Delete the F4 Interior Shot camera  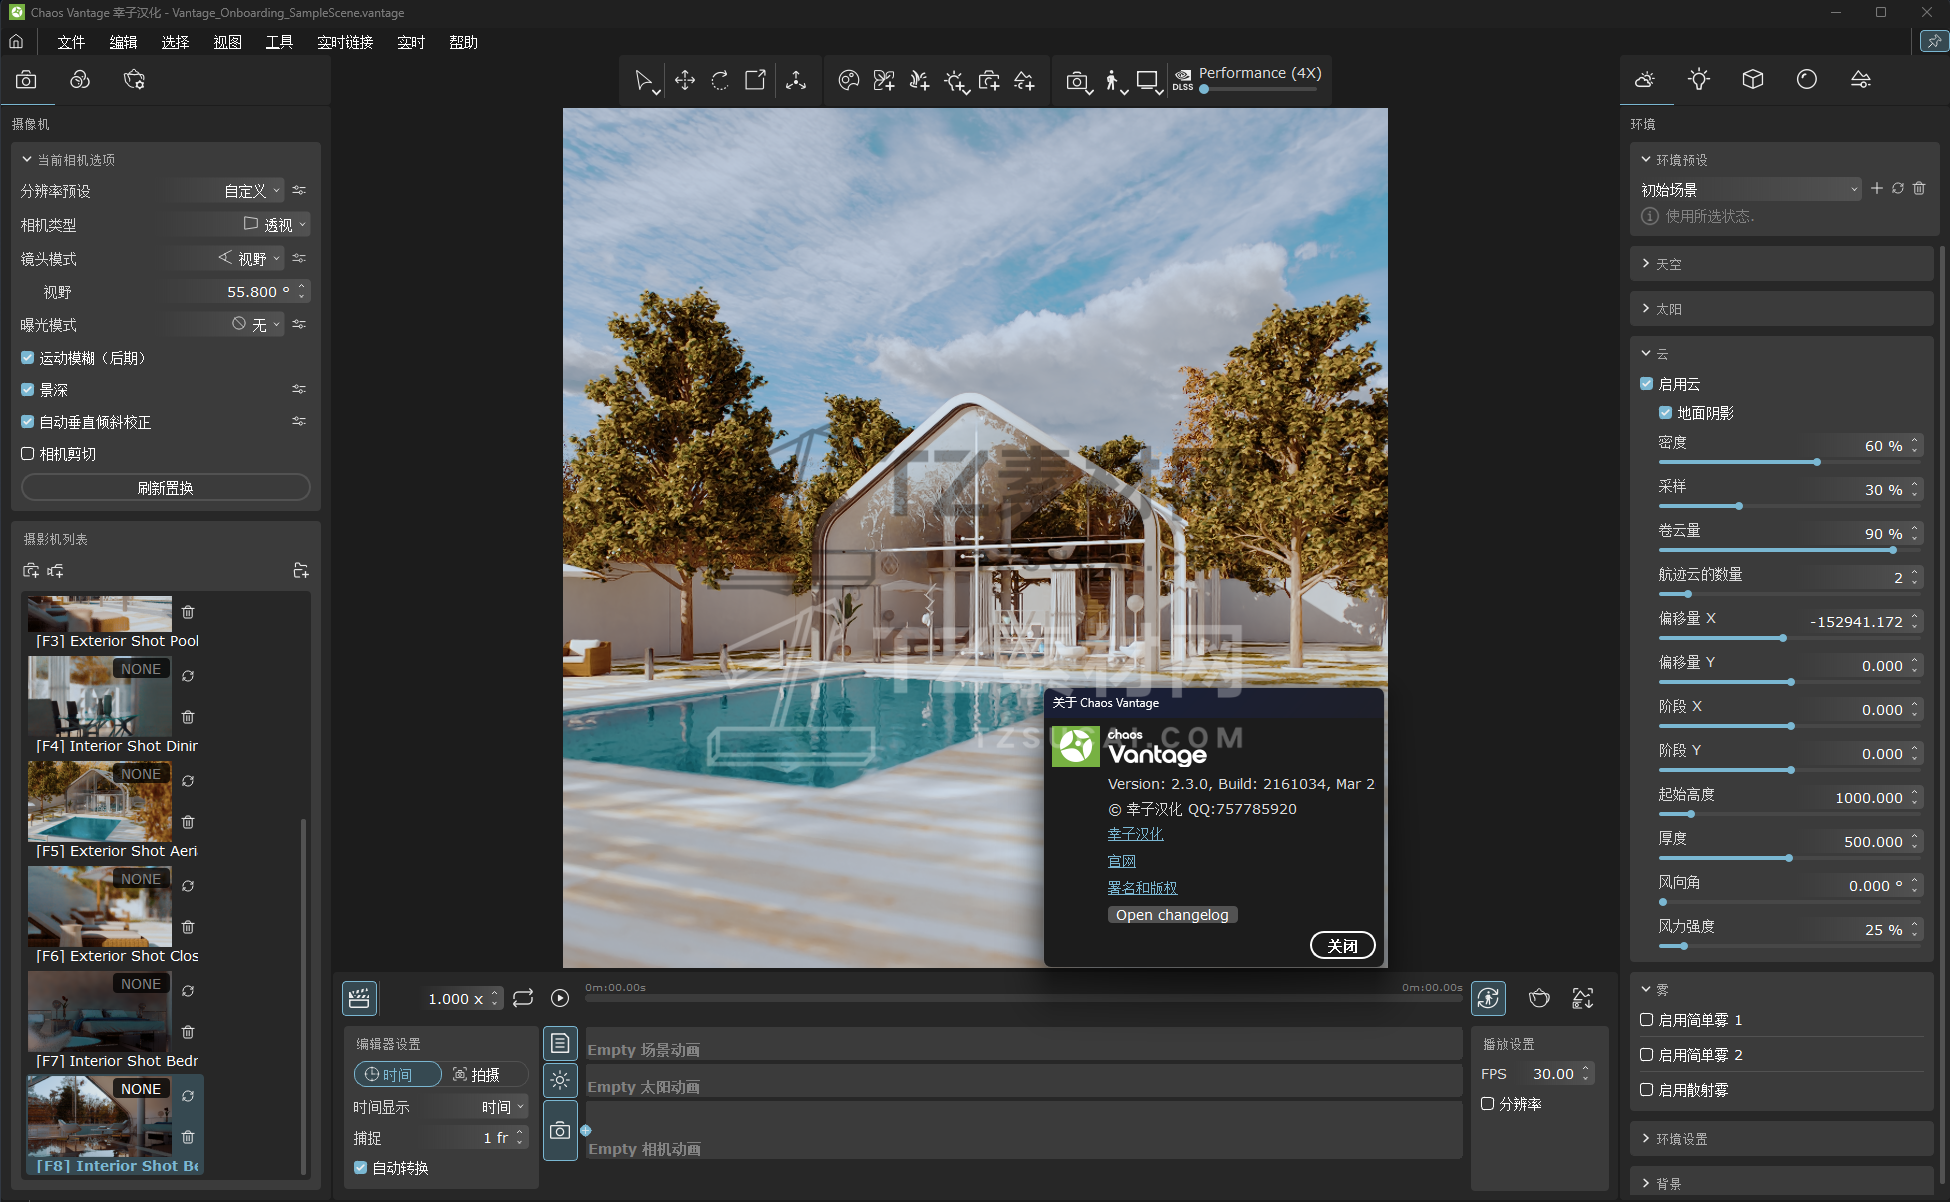coord(188,717)
